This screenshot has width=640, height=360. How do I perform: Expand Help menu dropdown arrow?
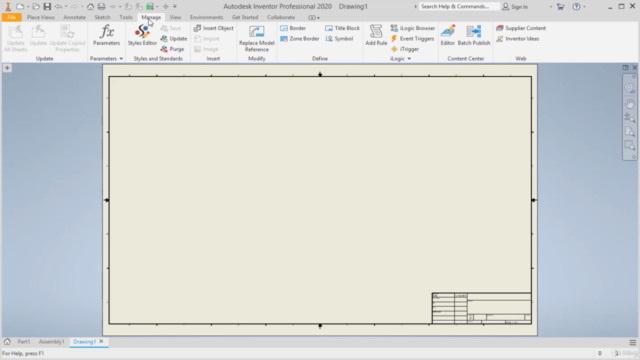tap(584, 7)
